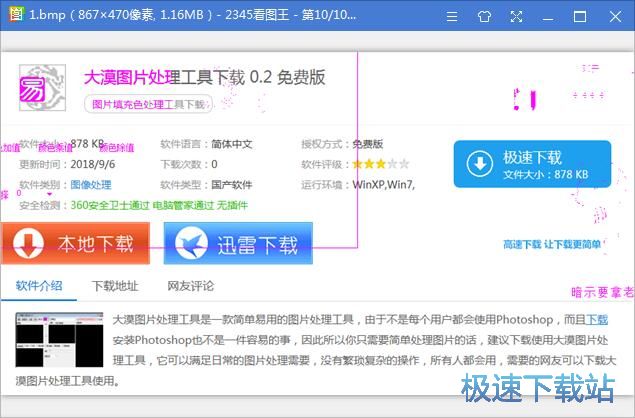This screenshot has height=418, width=635.
Task: Select the 软件介绍 tab
Action: pyautogui.click(x=39, y=286)
